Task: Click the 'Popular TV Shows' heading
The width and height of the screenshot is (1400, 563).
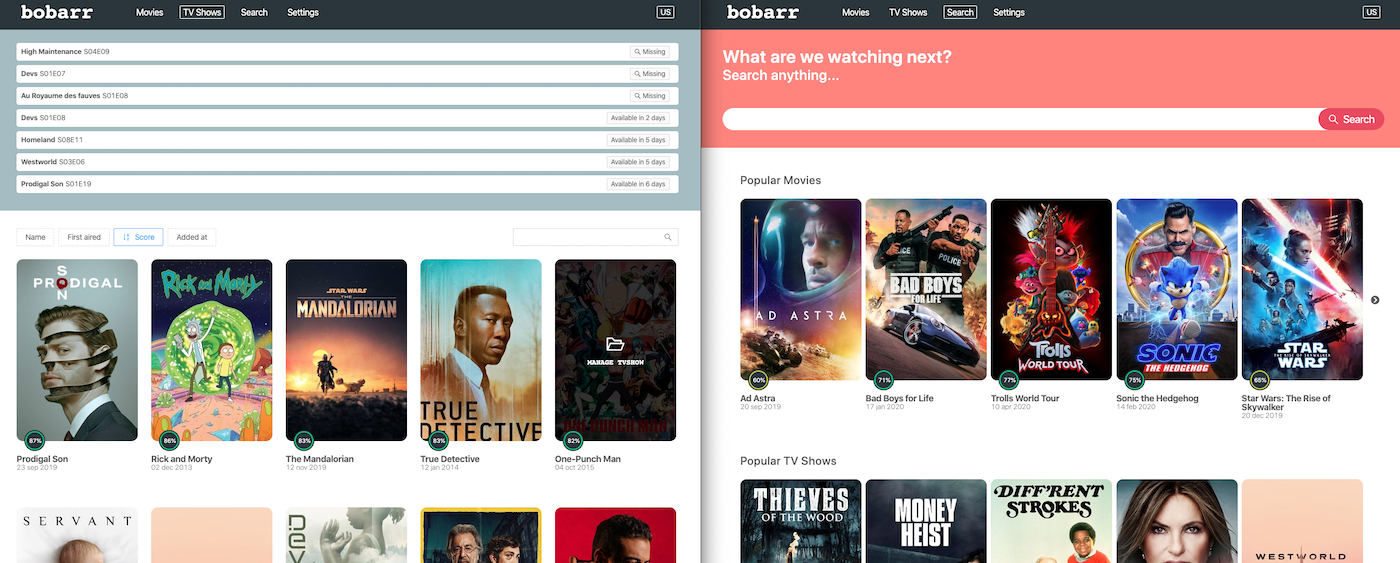Action: pos(788,461)
